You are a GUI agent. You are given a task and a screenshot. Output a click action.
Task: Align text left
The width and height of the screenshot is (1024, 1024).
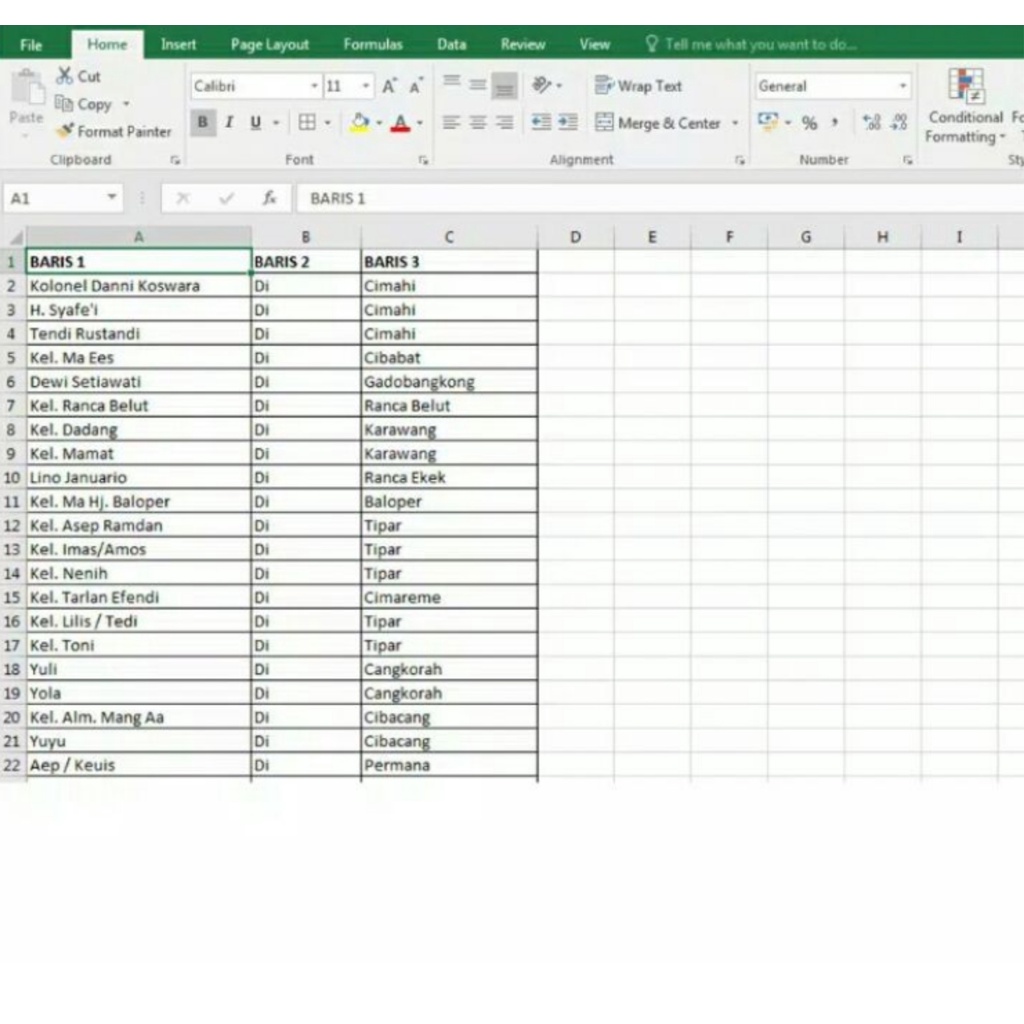451,122
